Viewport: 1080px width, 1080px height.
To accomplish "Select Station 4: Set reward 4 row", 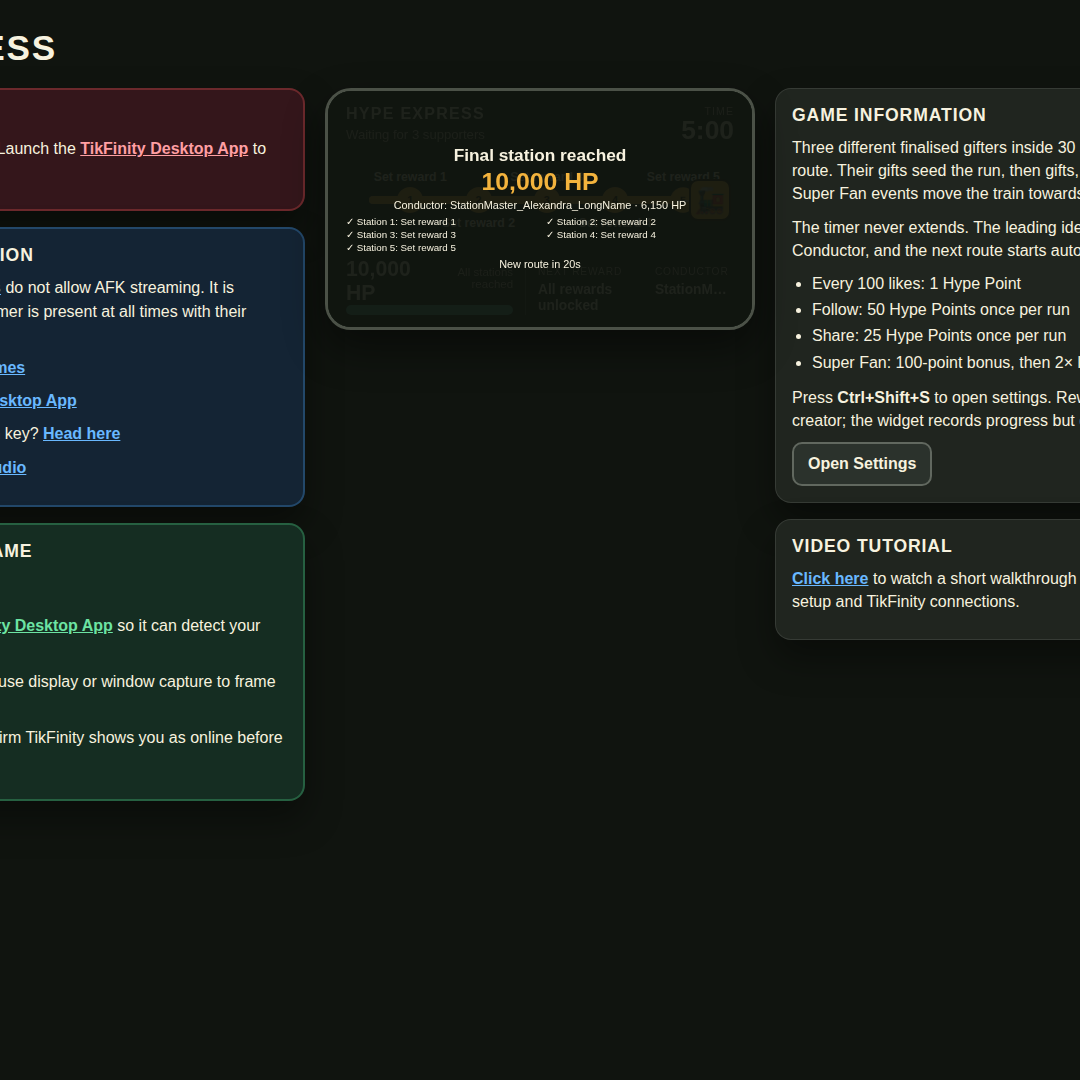I will pos(601,235).
